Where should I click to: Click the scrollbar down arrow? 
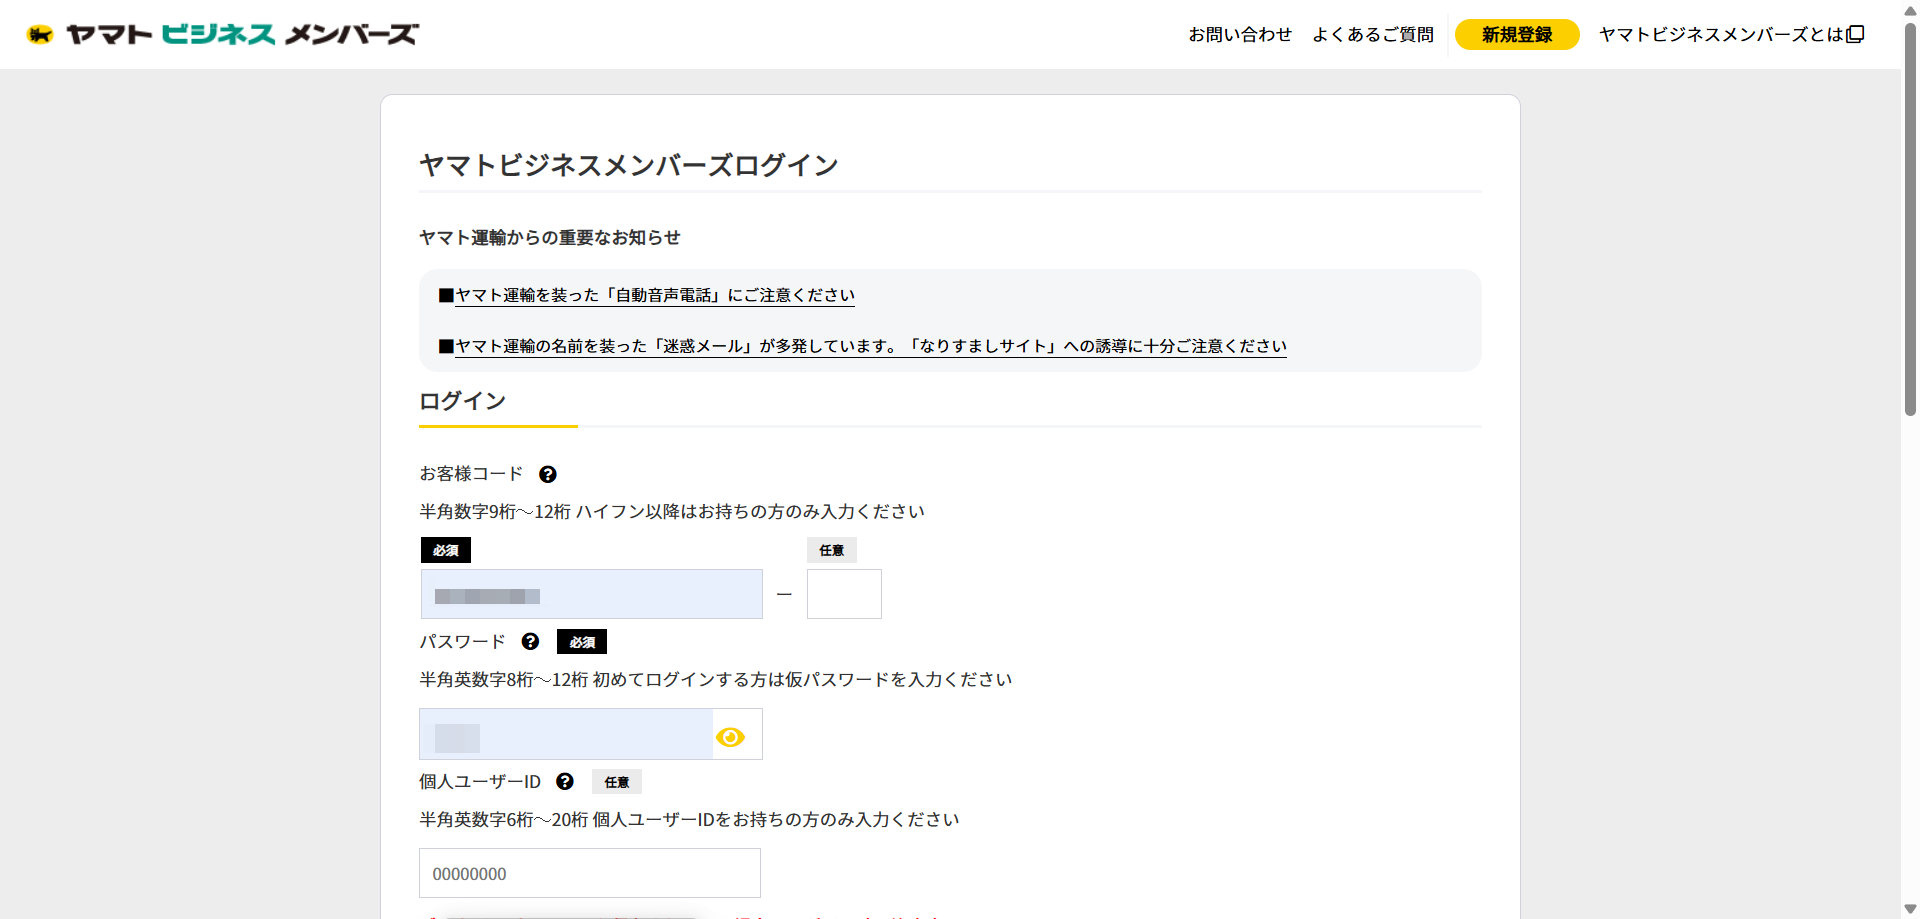coord(1910,909)
